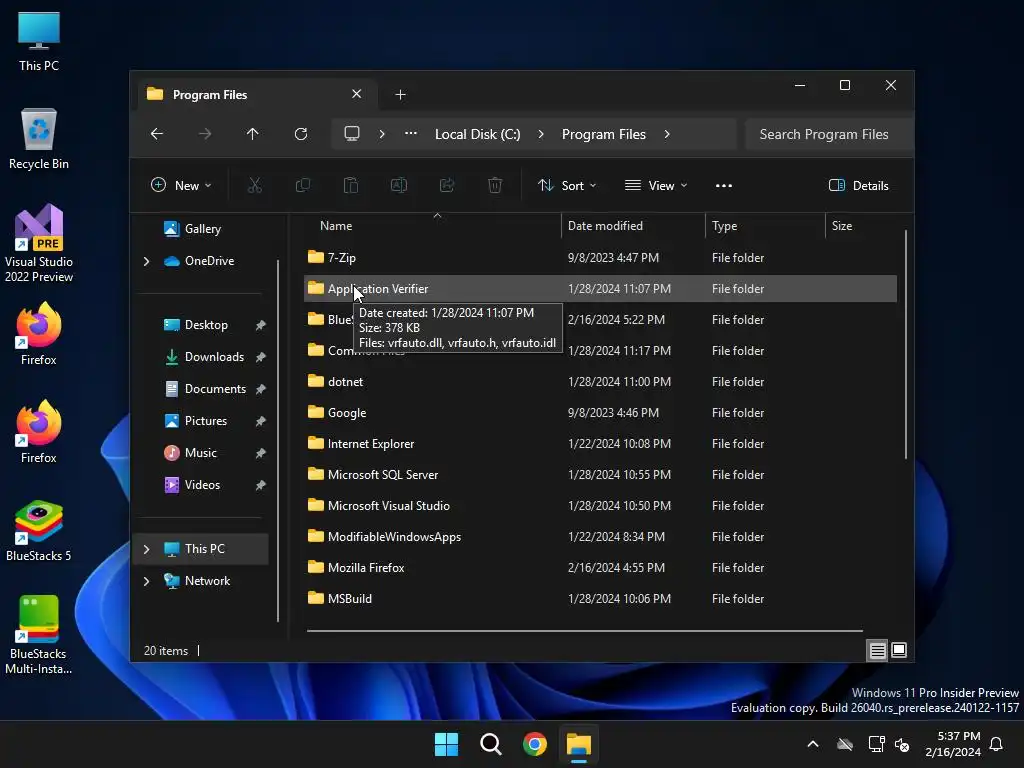Open the See more ellipsis menu
This screenshot has height=768, width=1024.
click(x=724, y=185)
